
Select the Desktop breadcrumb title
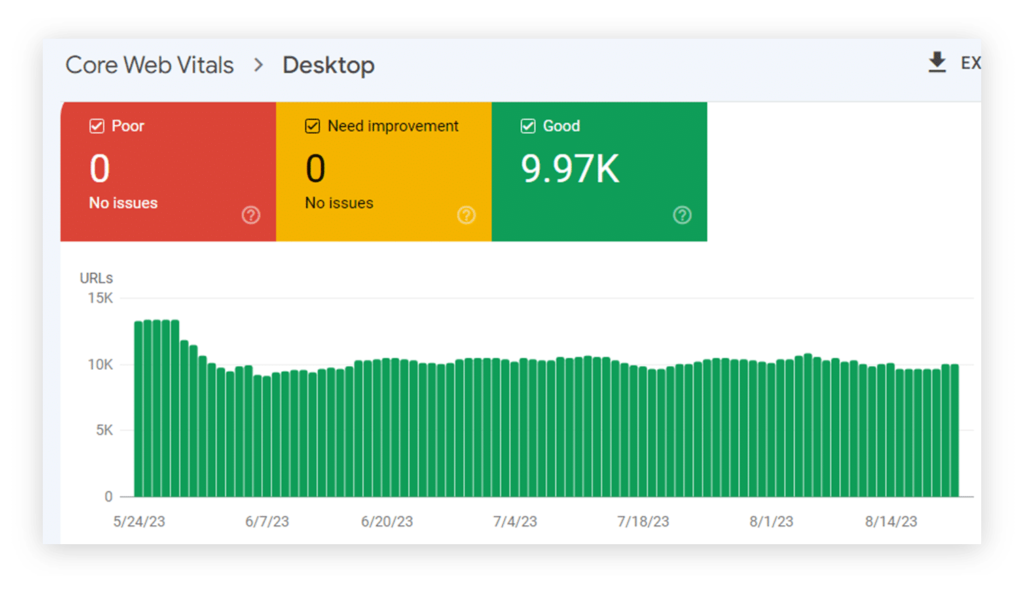[x=328, y=65]
